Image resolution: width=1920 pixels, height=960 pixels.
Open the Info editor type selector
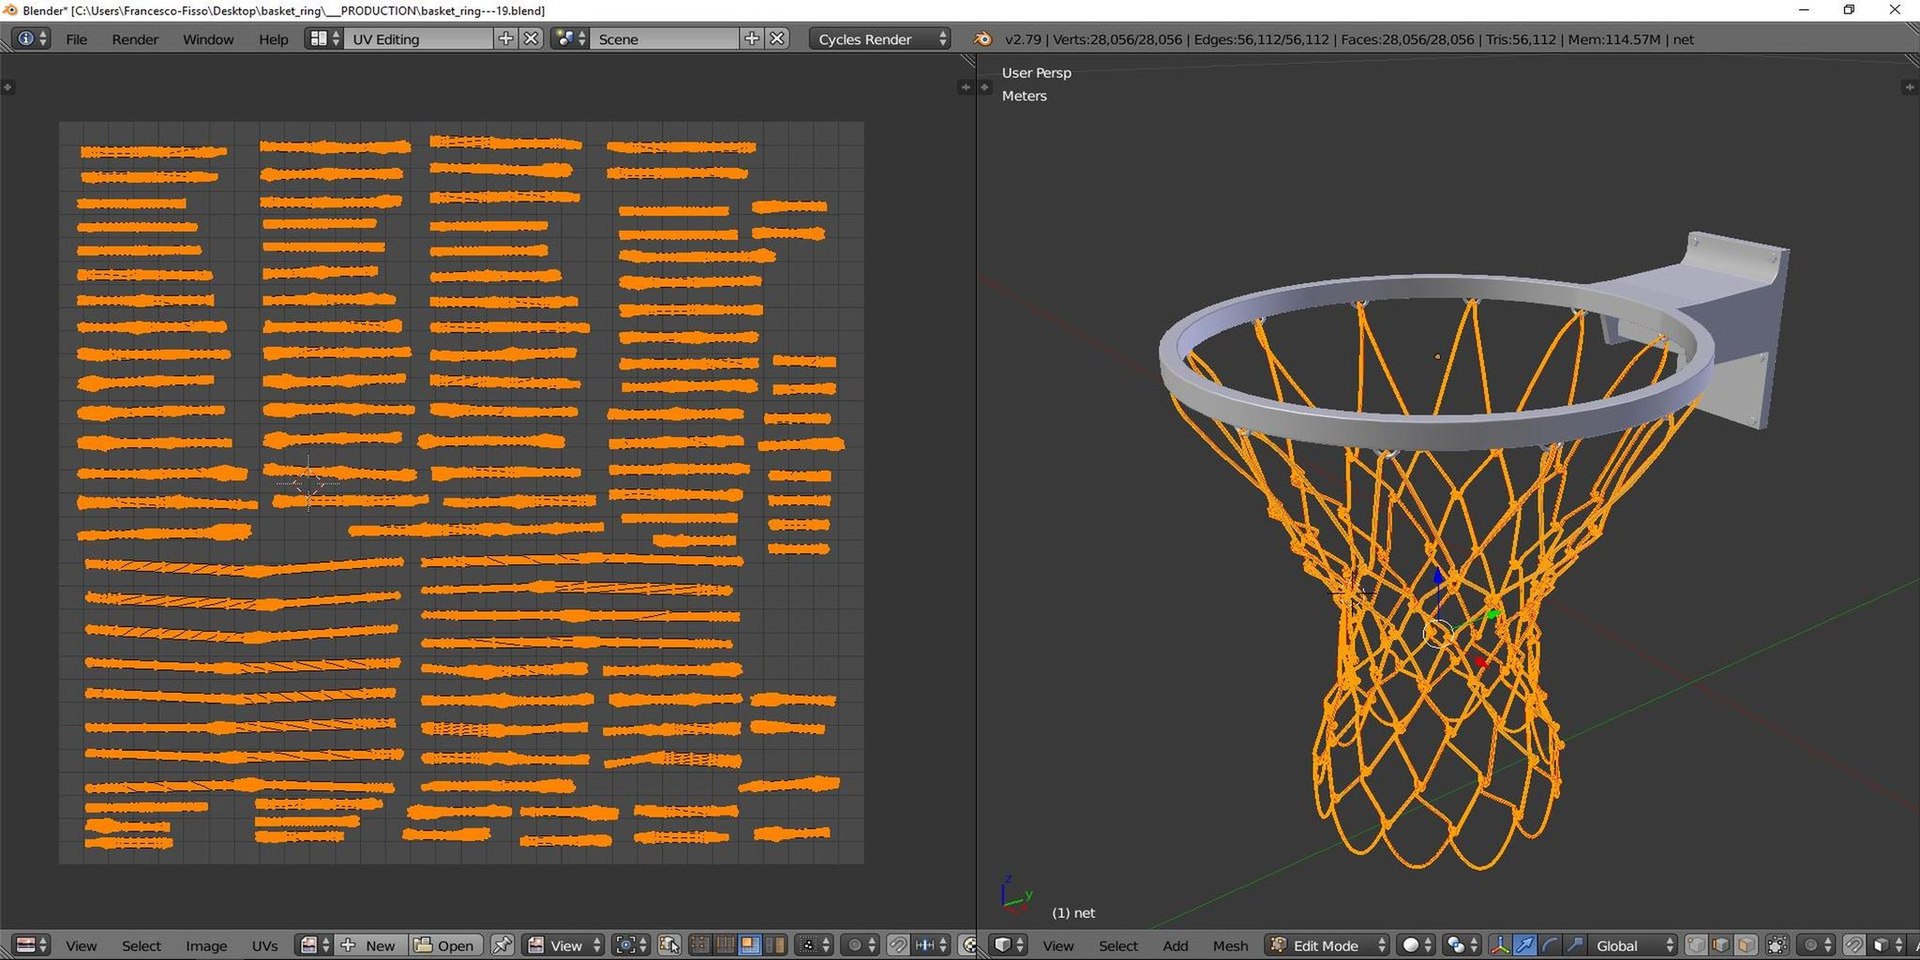(x=30, y=39)
